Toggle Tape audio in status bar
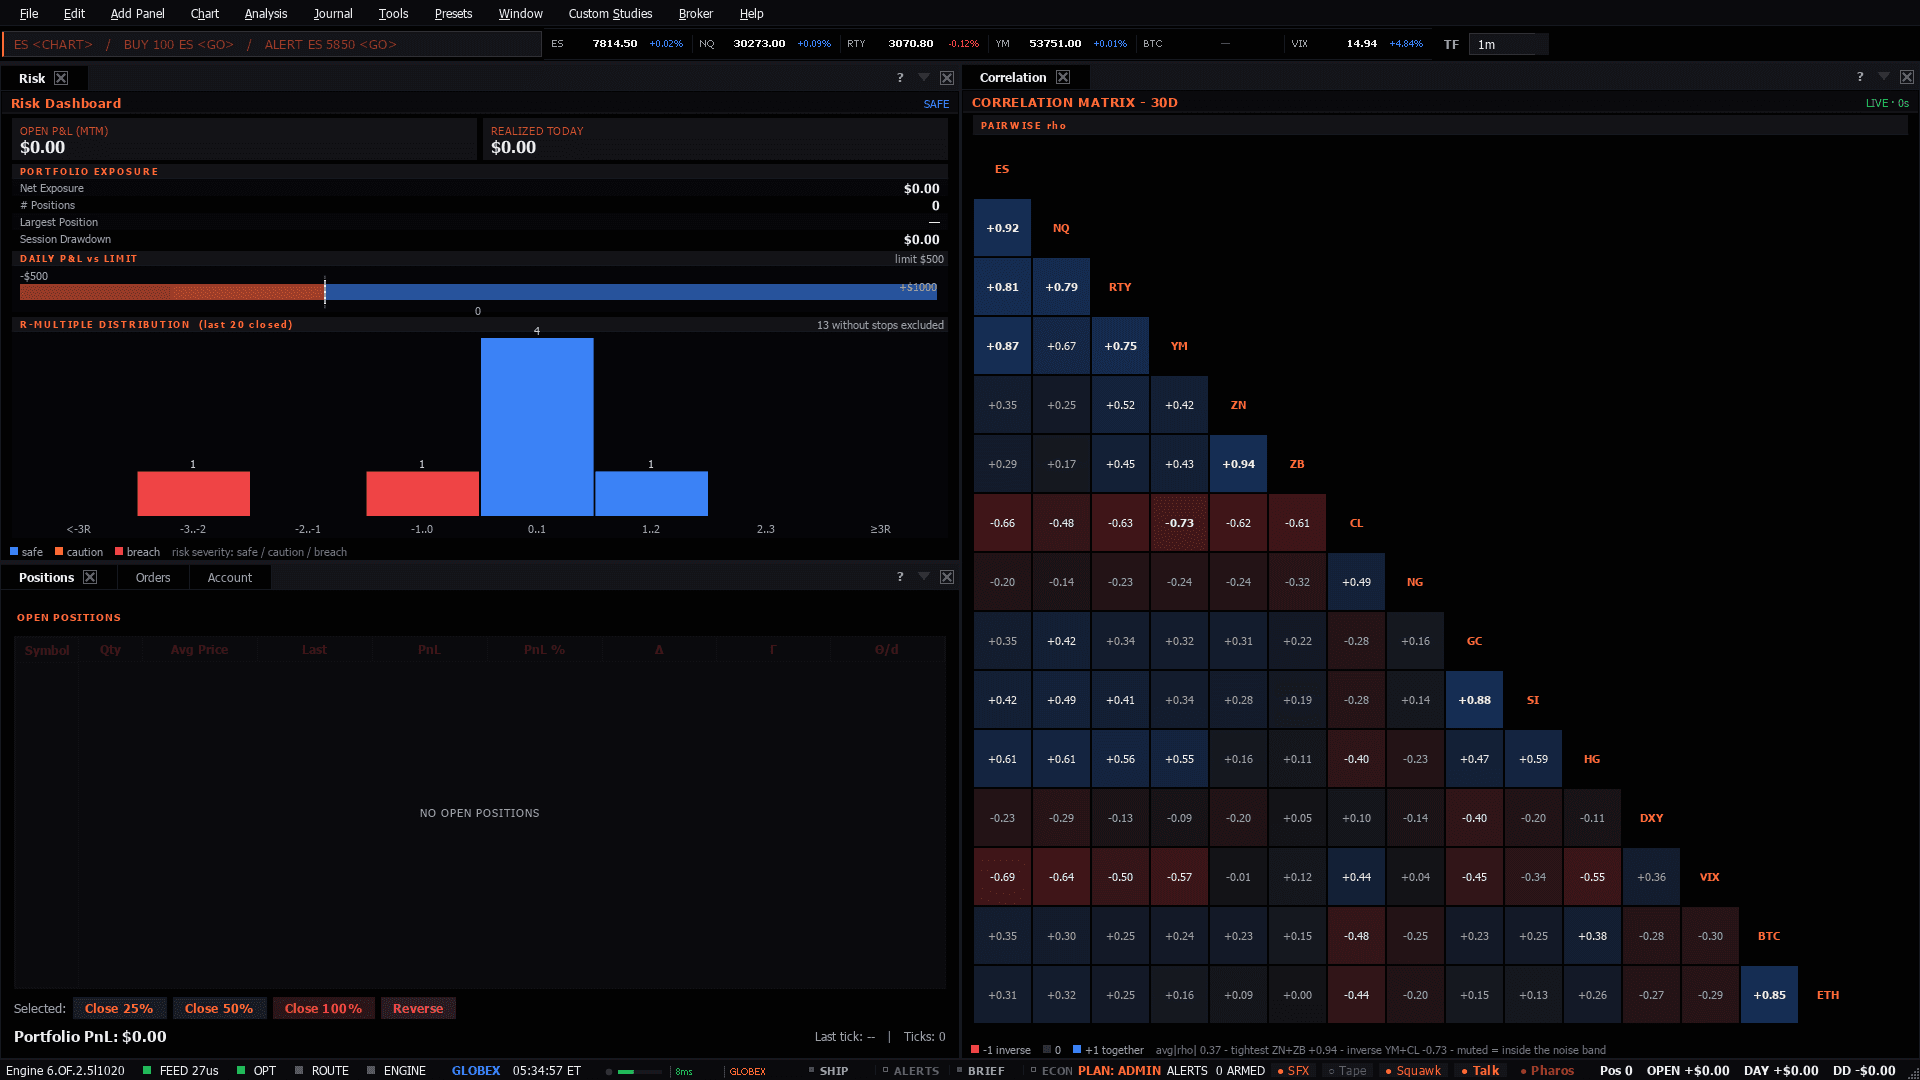This screenshot has width=1920, height=1080. [x=1347, y=1070]
